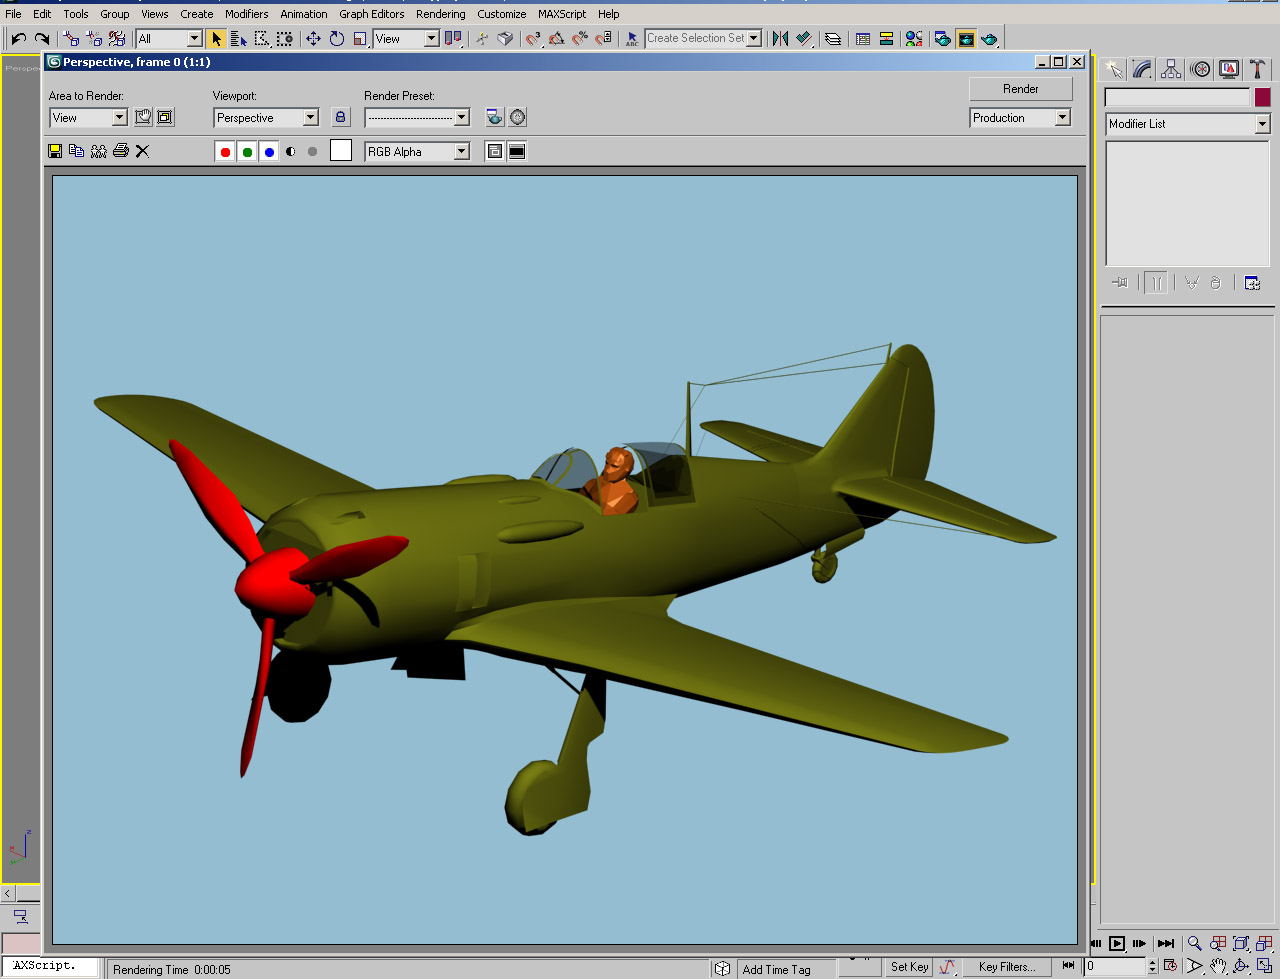Select the Mirror tool in the toolbar
The height and width of the screenshot is (979, 1280).
(x=780, y=38)
